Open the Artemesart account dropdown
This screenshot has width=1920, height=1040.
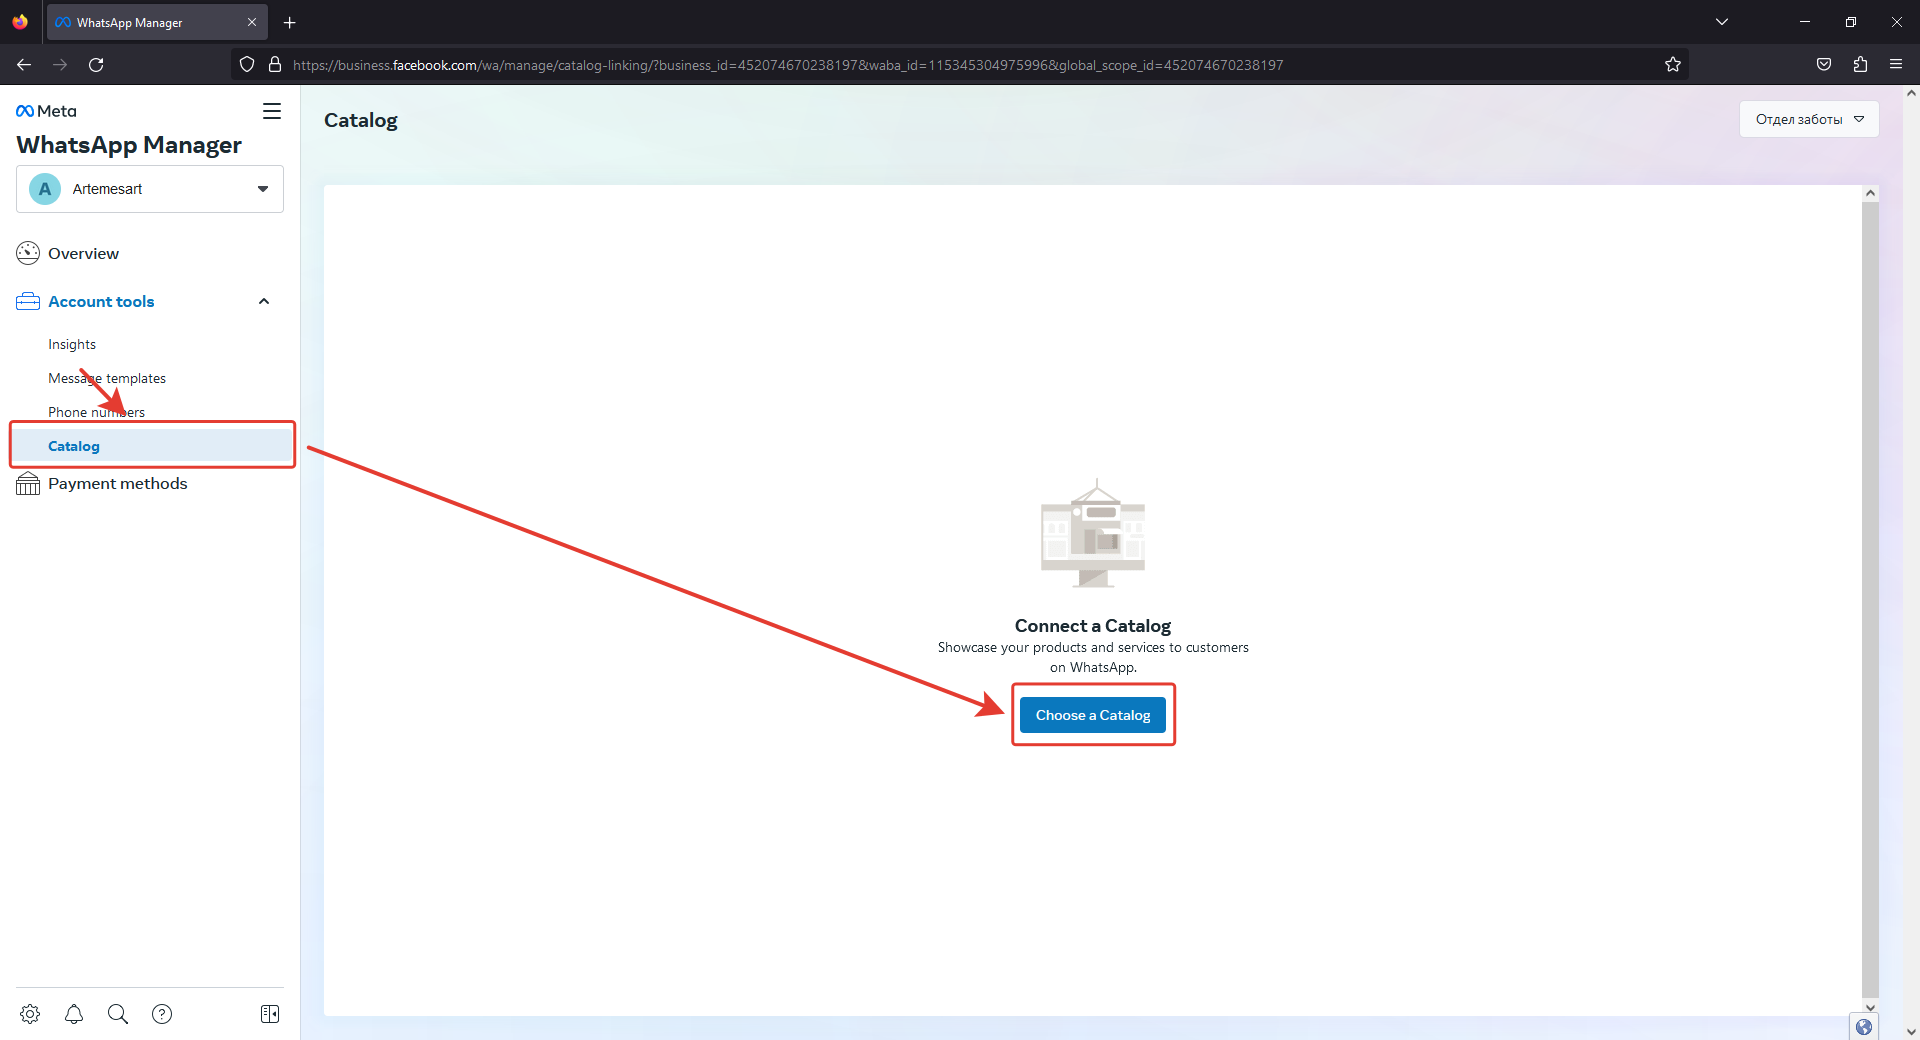coord(150,189)
